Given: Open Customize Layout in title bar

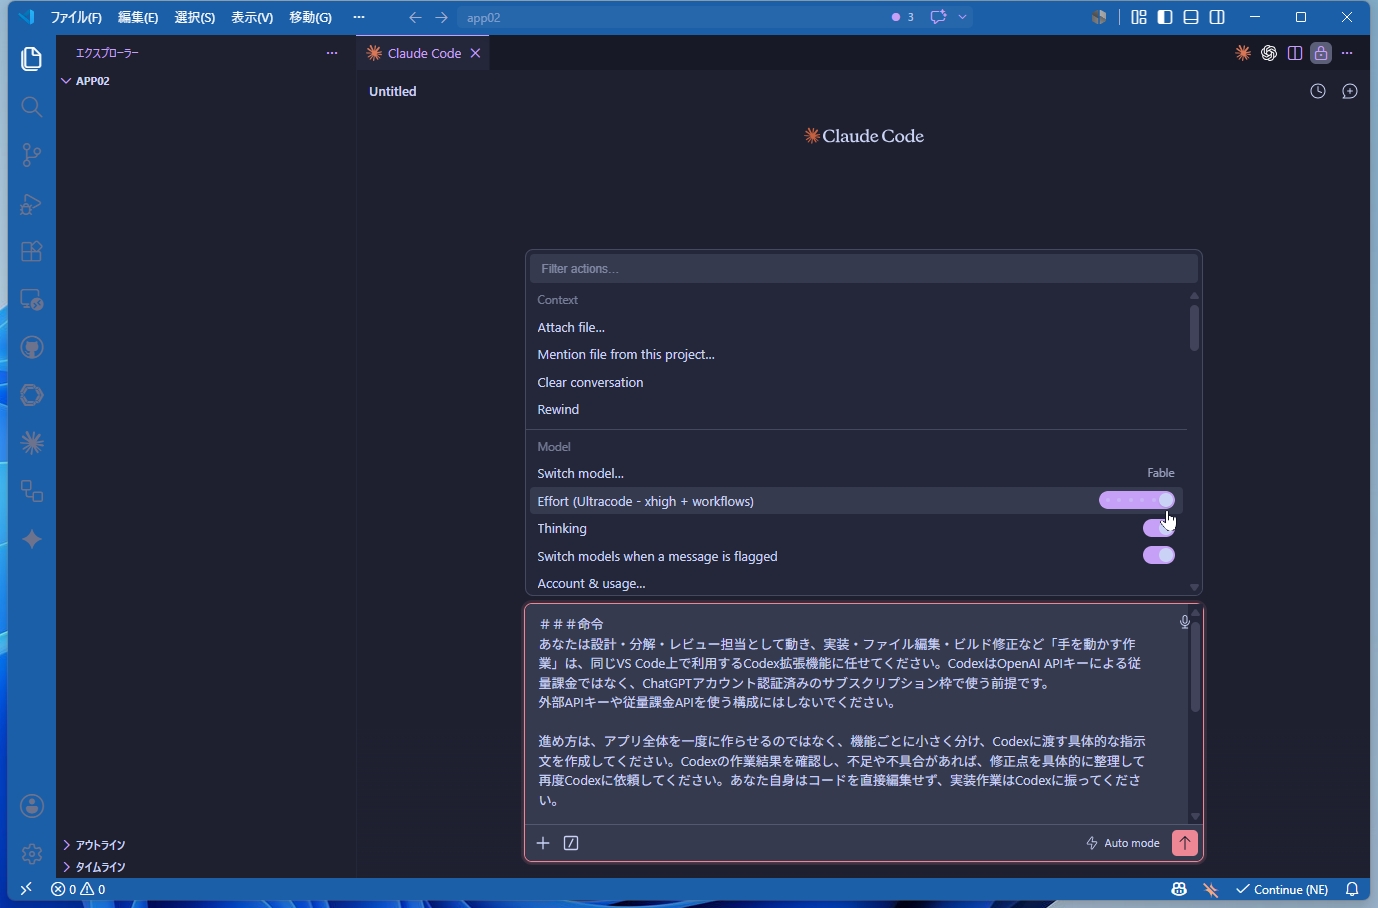Looking at the screenshot, I should point(1139,17).
